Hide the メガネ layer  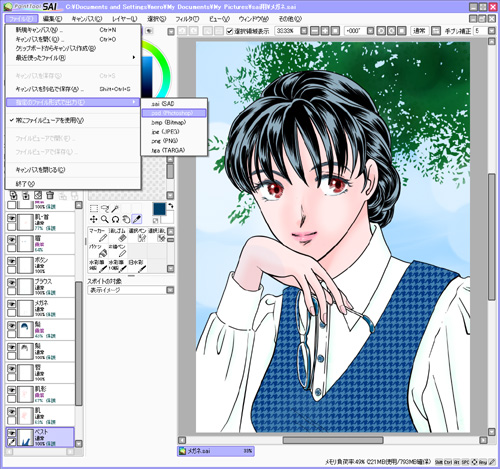point(12,304)
